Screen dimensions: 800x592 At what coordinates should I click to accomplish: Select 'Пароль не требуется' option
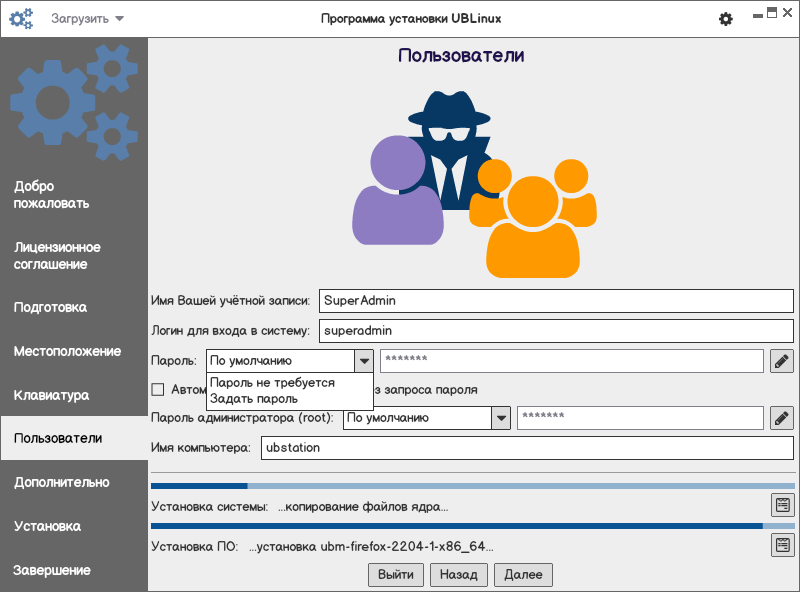pos(272,383)
